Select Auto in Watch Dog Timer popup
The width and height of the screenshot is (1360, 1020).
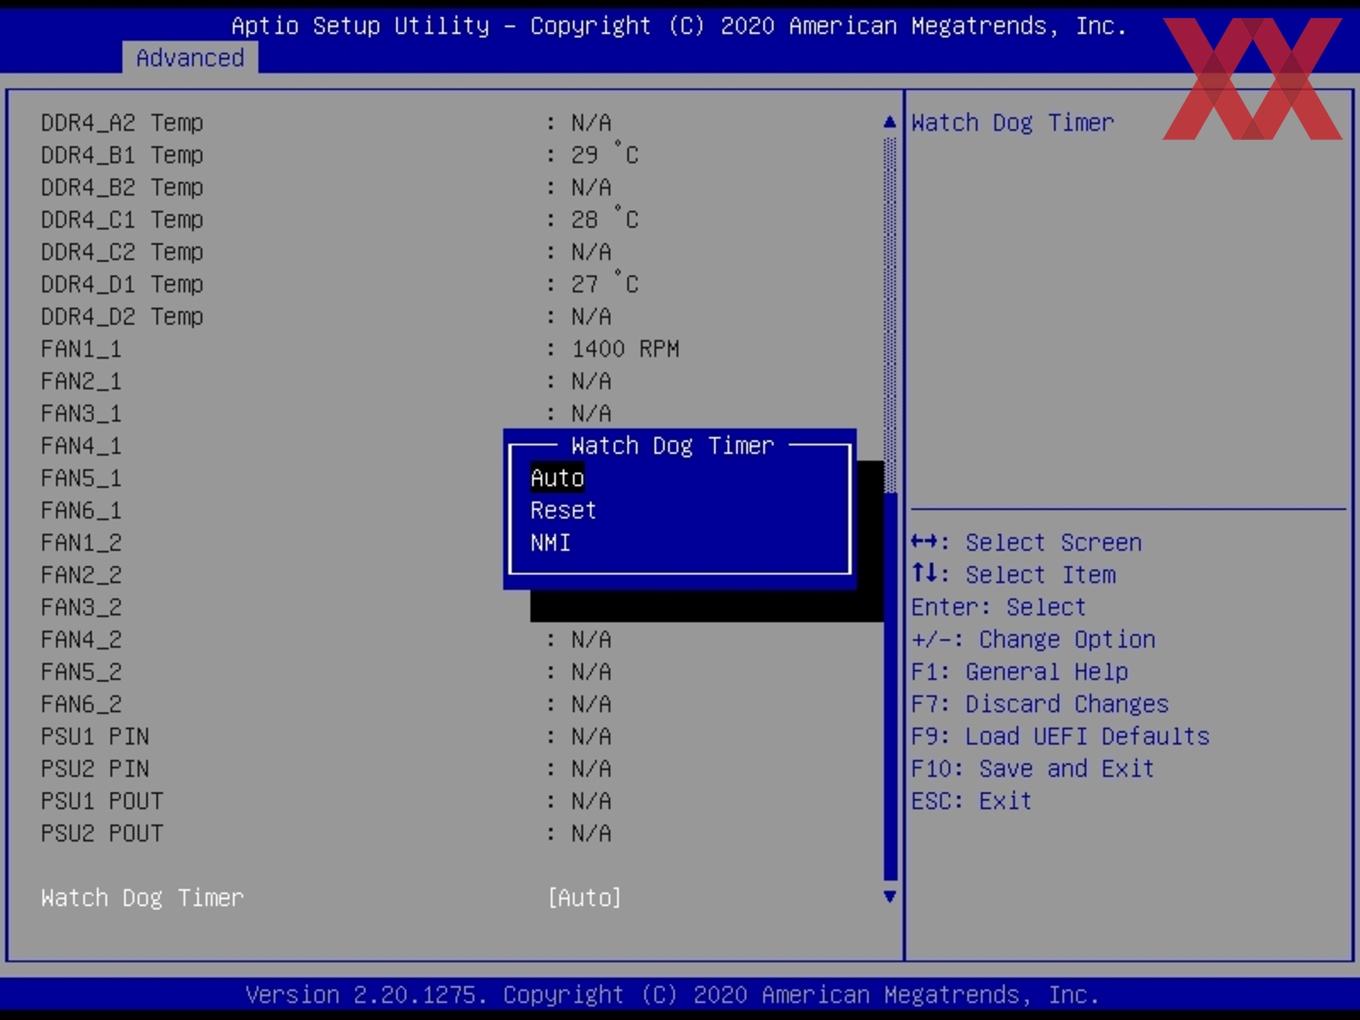coord(557,478)
